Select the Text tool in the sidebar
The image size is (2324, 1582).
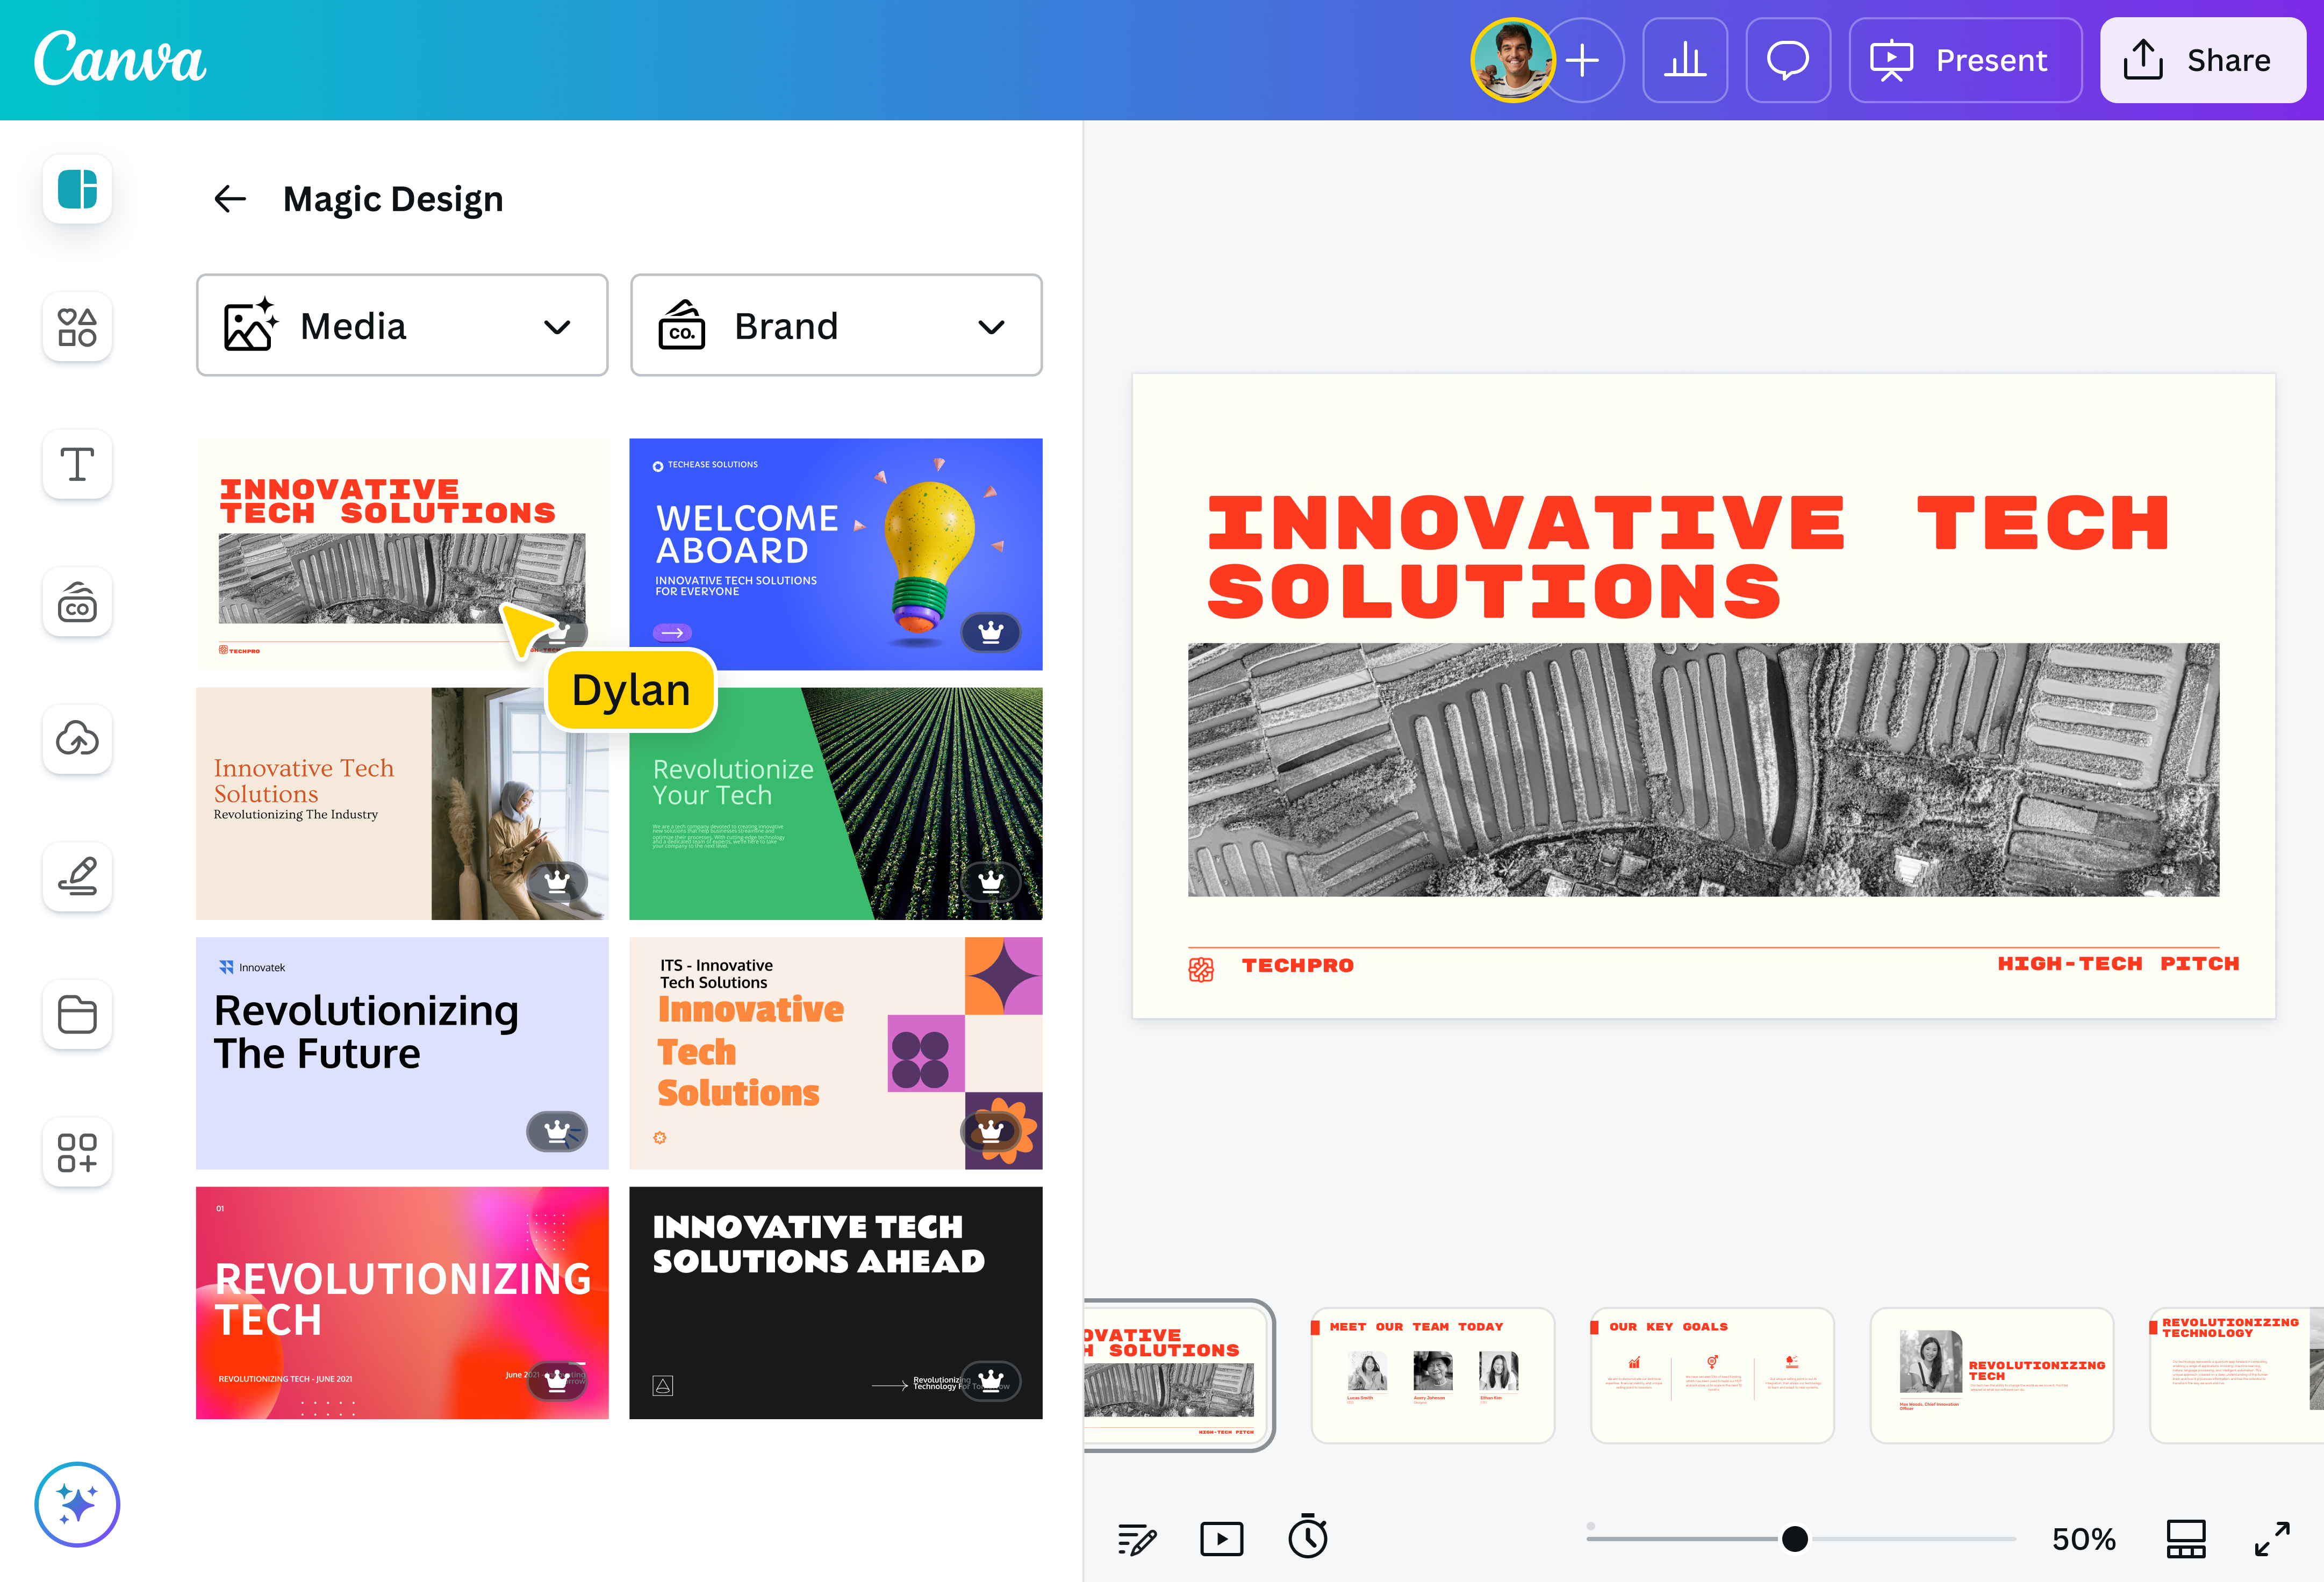click(x=77, y=464)
